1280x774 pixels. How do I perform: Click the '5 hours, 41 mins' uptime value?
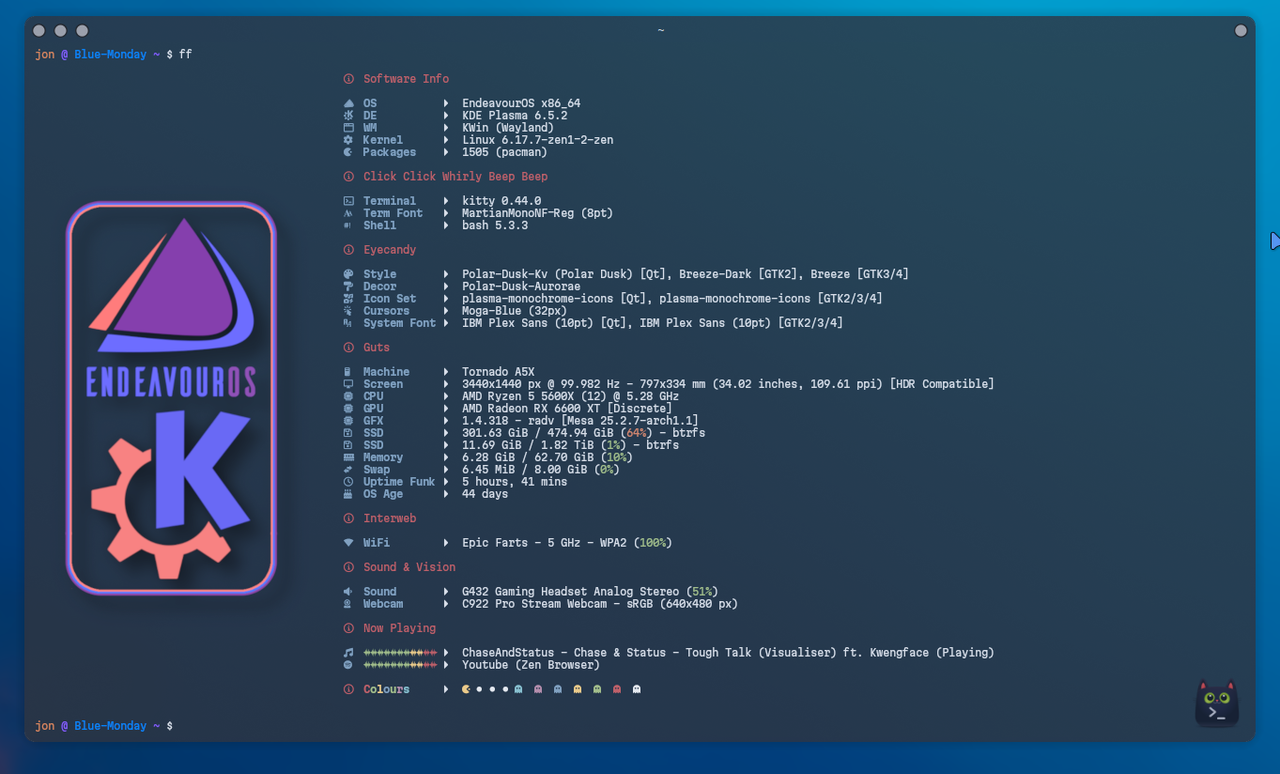click(514, 482)
